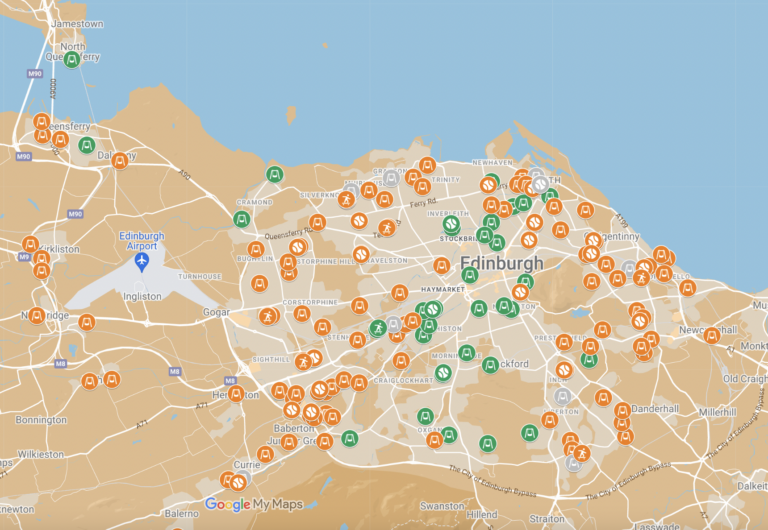Click the blue Edinburgh Airport plane pin
This screenshot has width=768, height=530.
click(142, 262)
